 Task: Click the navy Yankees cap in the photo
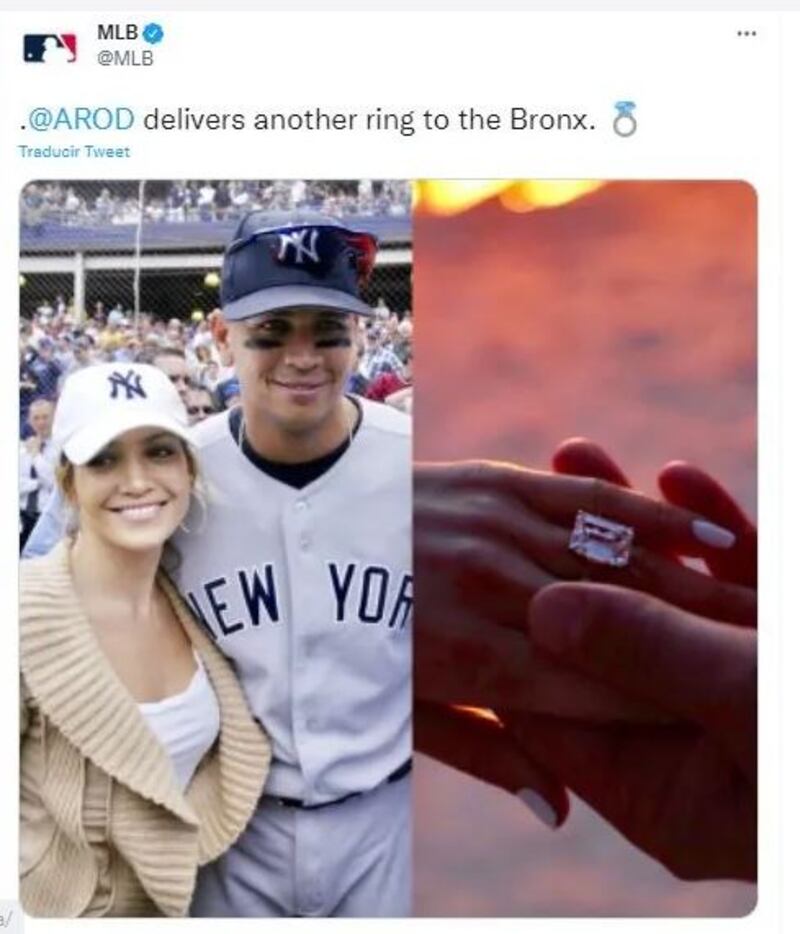tap(298, 264)
